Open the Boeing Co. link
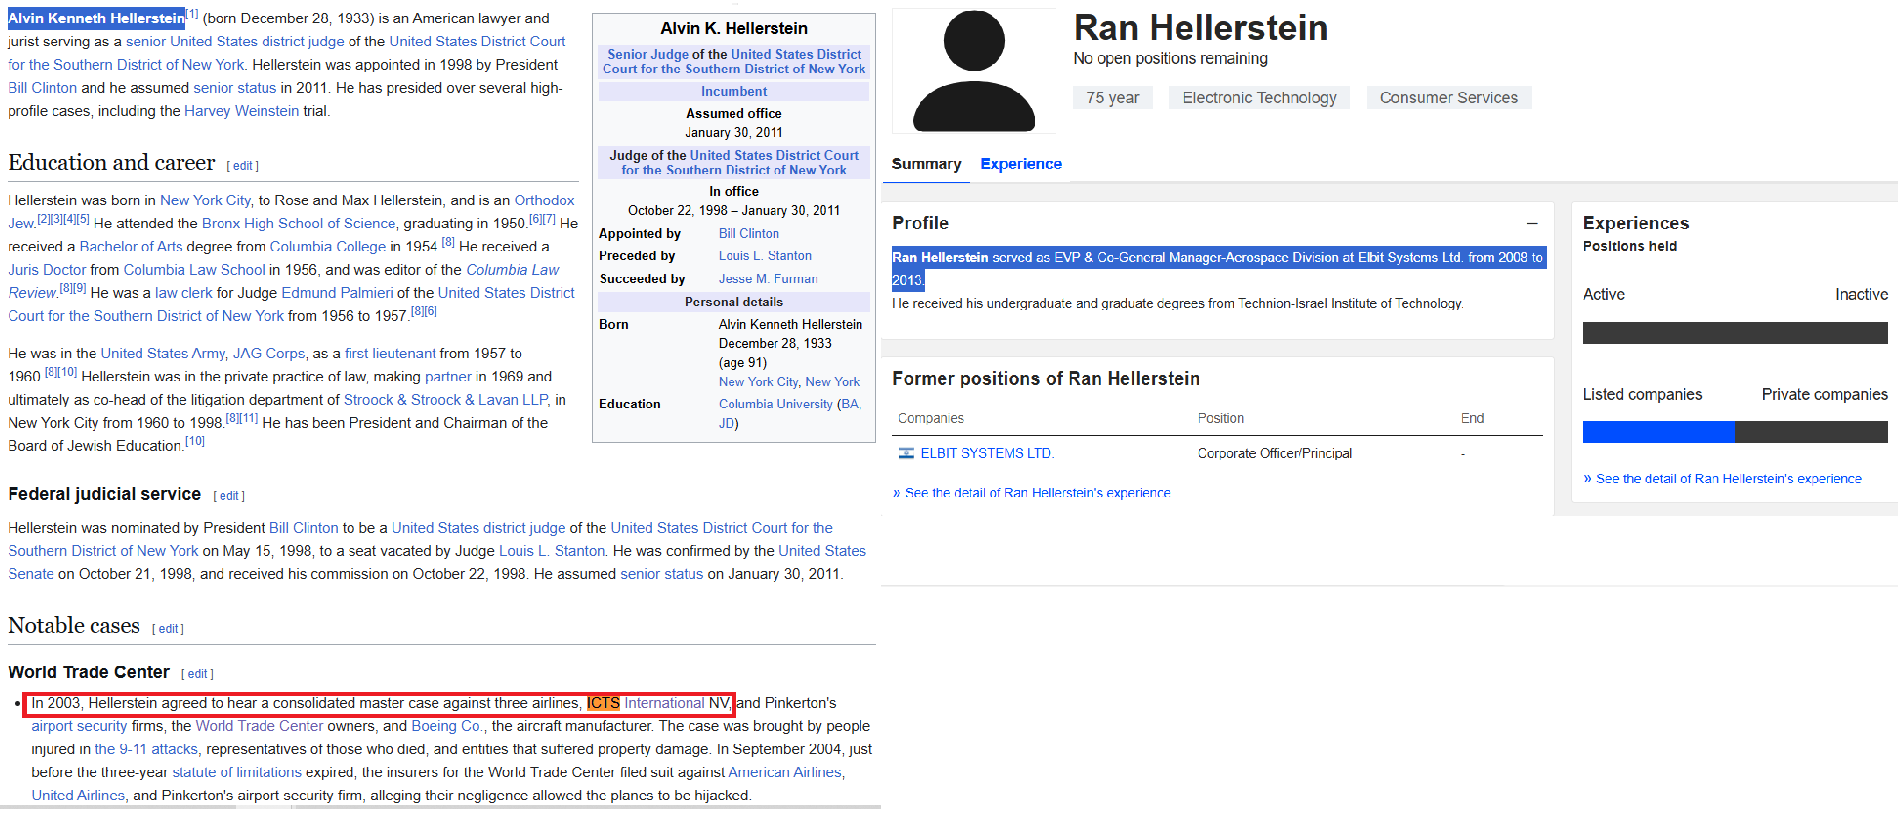1898x828 pixels. 447,726
